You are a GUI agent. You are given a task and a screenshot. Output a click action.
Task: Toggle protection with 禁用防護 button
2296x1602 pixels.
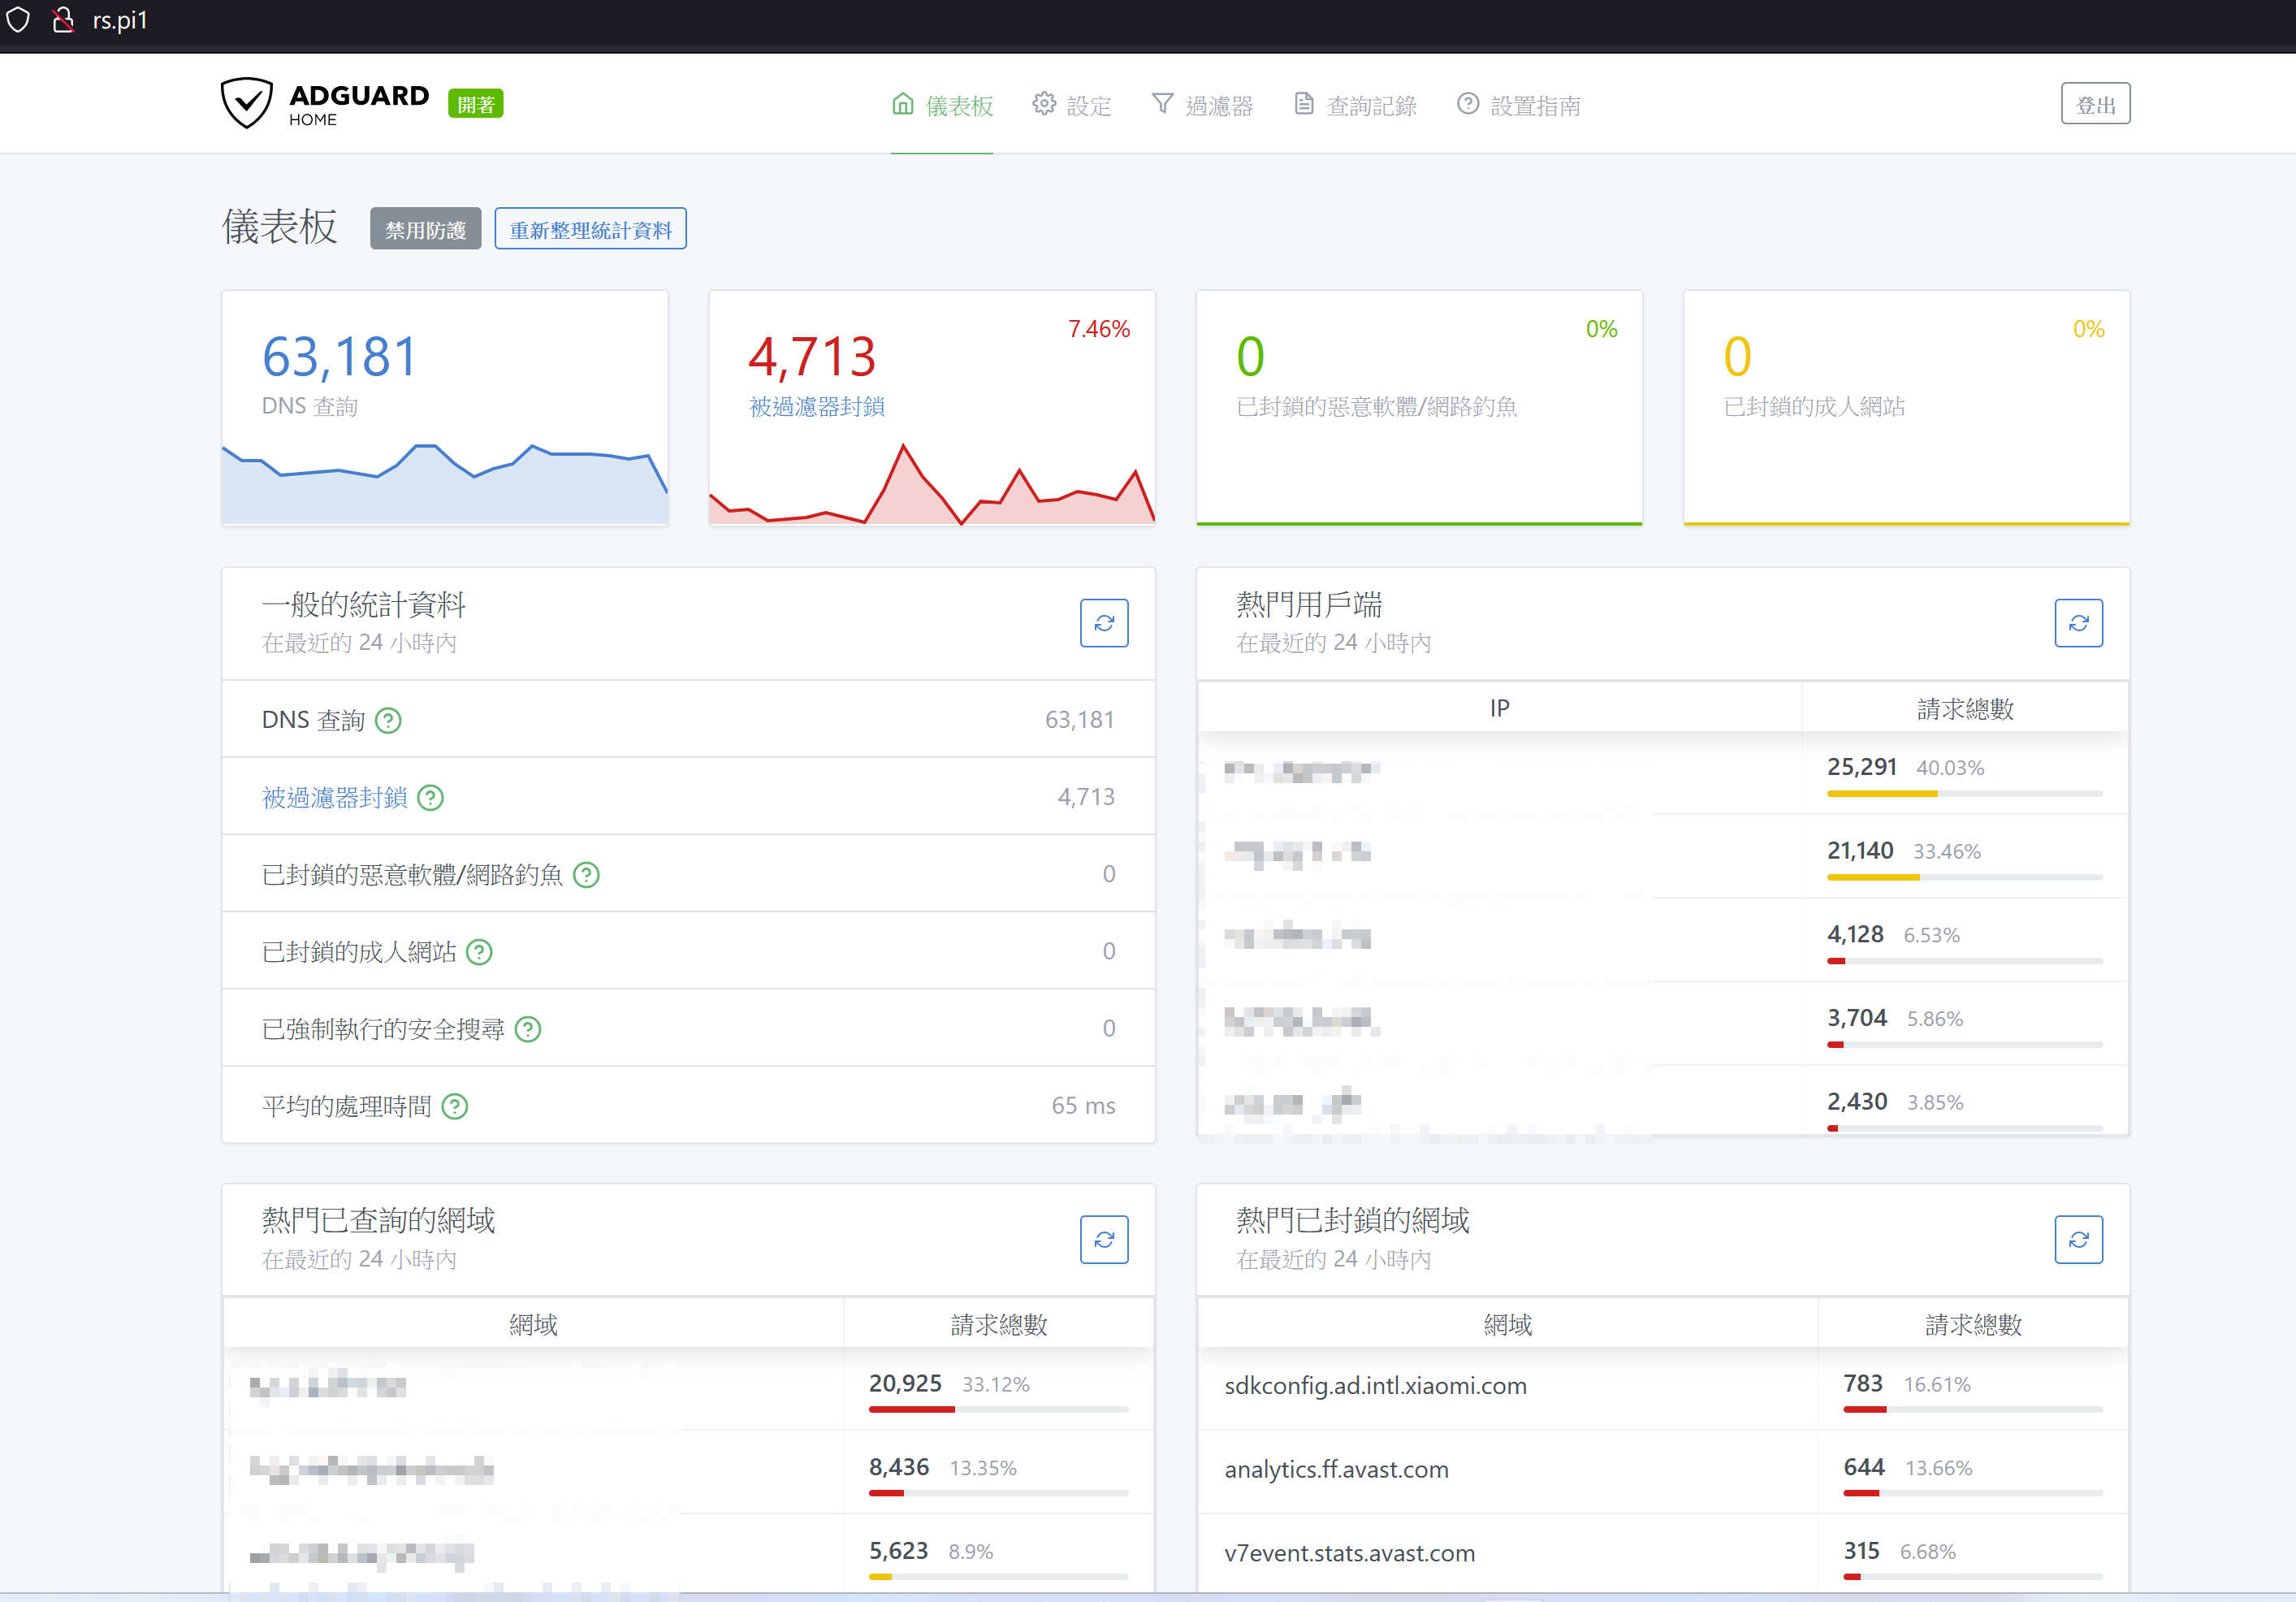[x=425, y=229]
